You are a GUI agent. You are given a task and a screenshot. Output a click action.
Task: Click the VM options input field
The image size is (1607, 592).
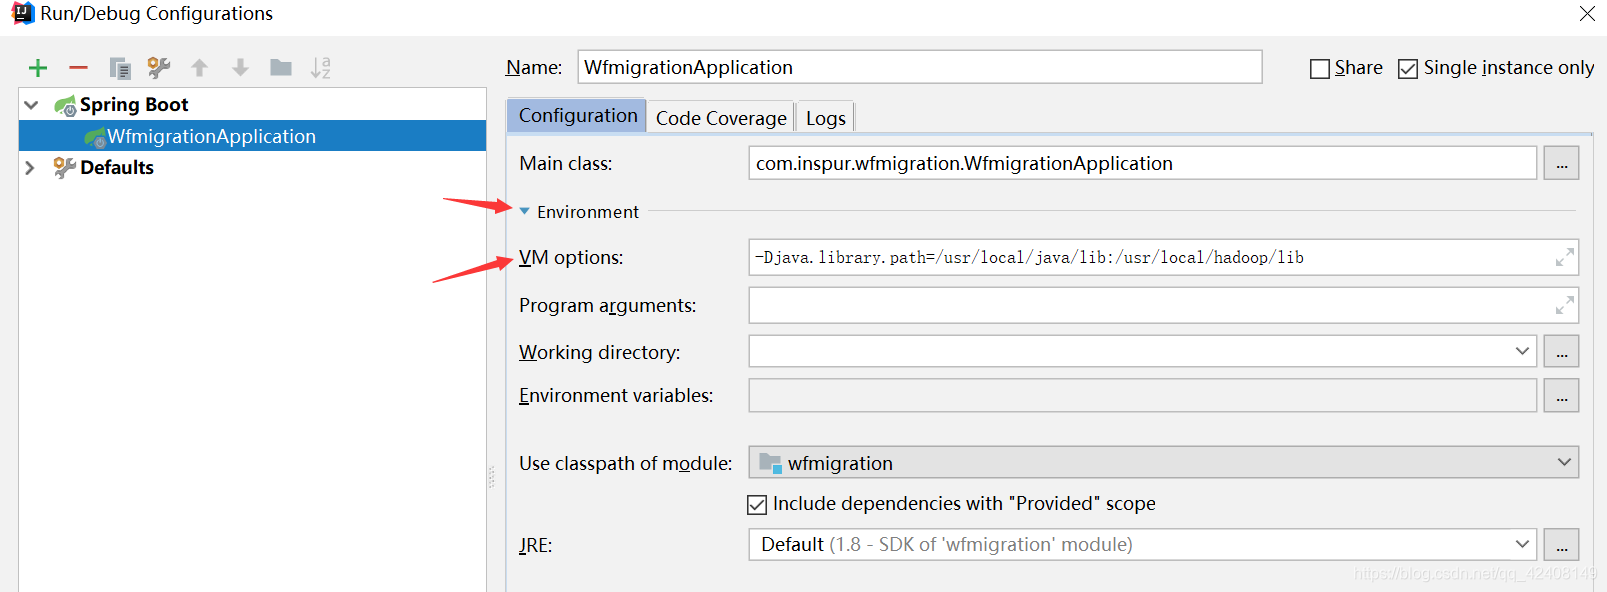tap(1163, 257)
